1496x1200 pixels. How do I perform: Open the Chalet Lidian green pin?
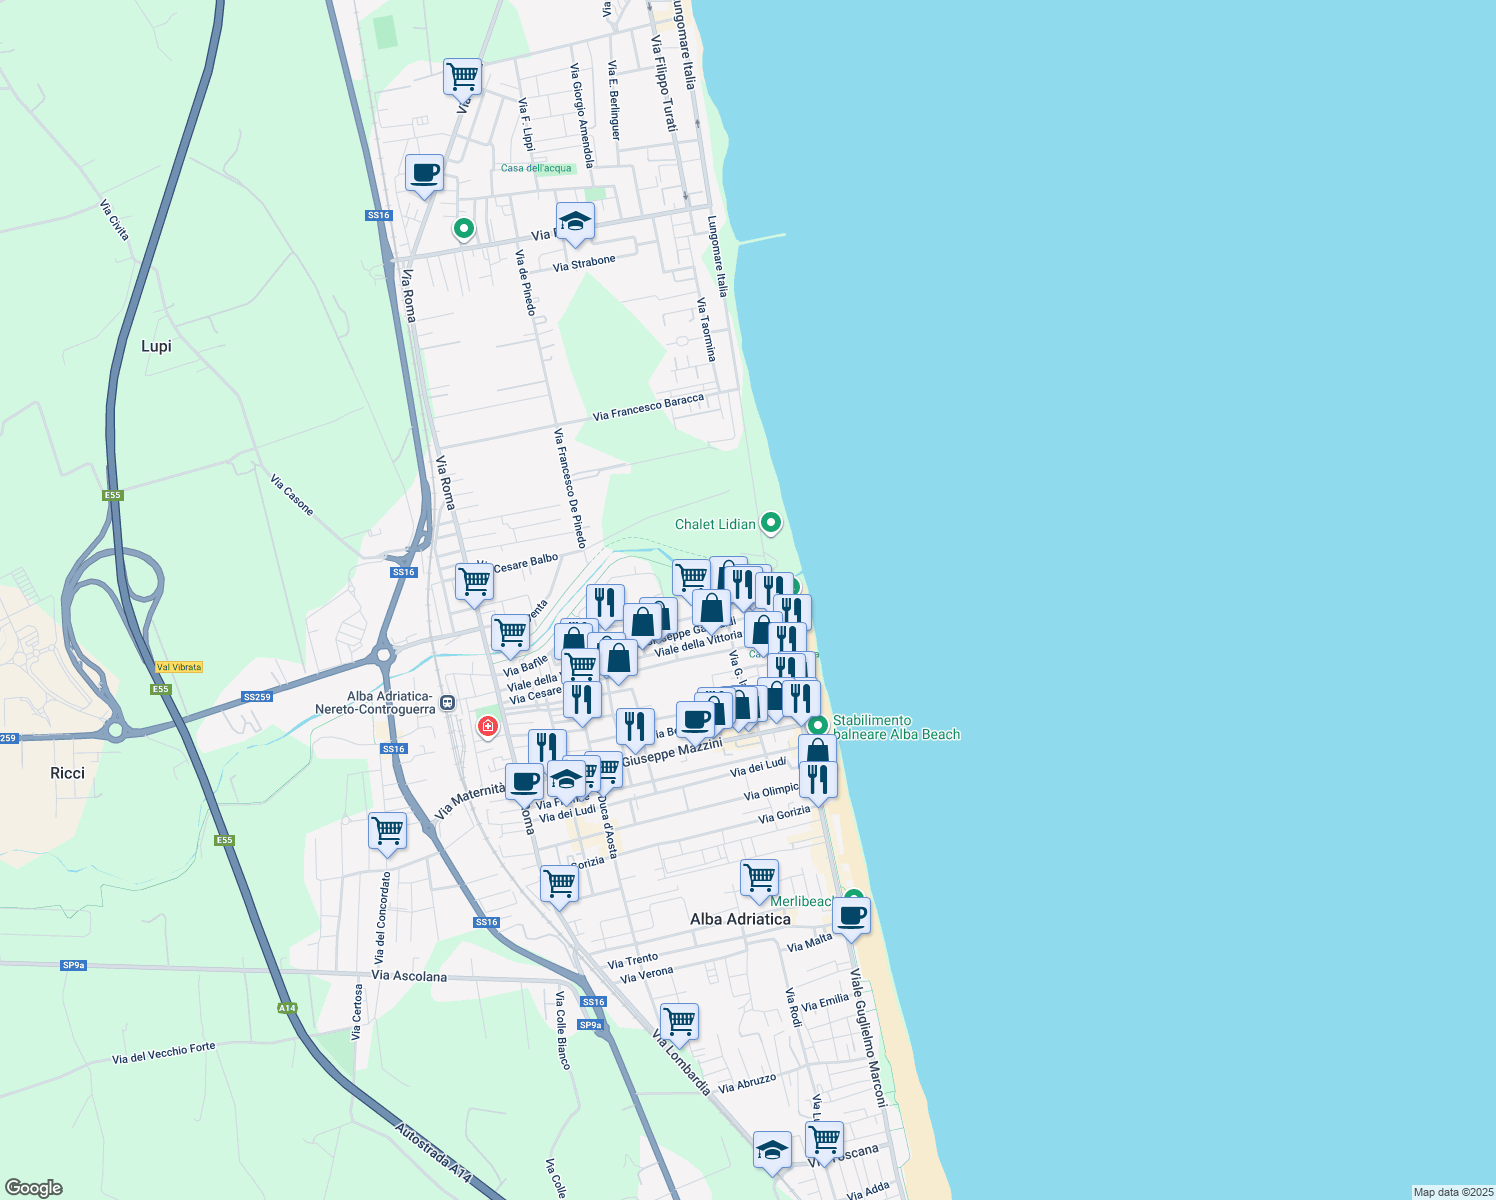(771, 522)
